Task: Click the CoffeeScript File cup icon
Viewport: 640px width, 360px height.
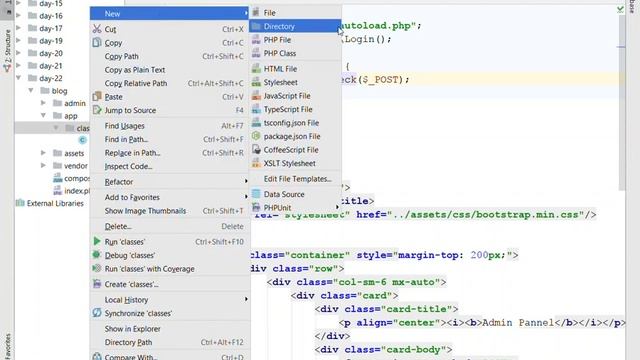Action: coord(256,149)
